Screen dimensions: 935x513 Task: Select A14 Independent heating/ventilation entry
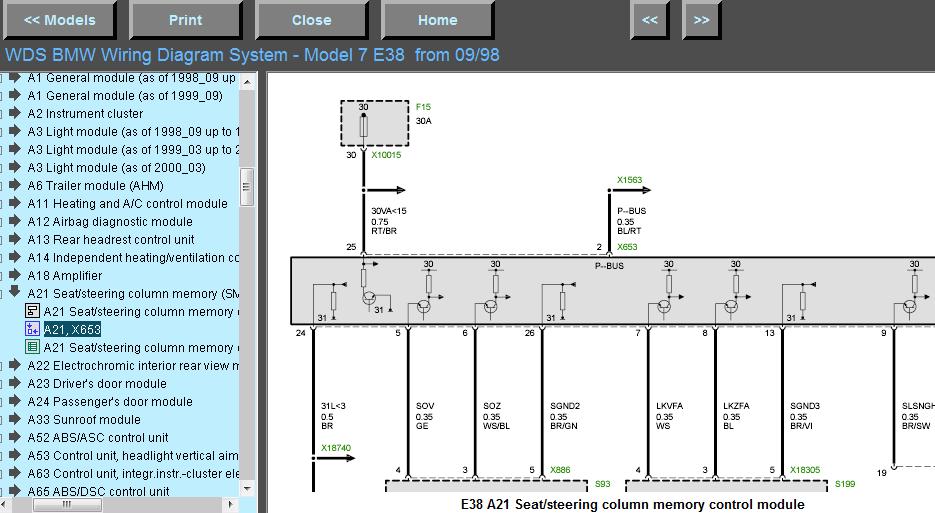[133, 258]
